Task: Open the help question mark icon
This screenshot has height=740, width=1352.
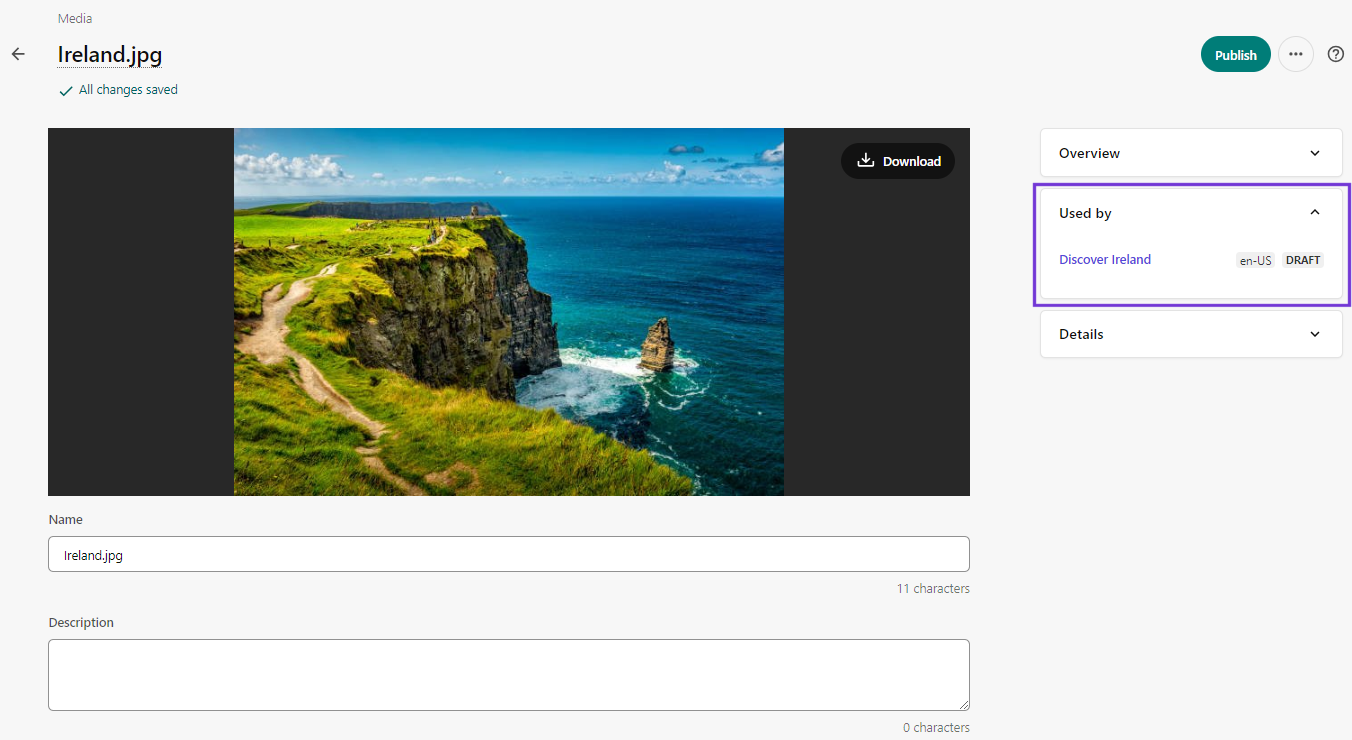Action: click(x=1336, y=54)
